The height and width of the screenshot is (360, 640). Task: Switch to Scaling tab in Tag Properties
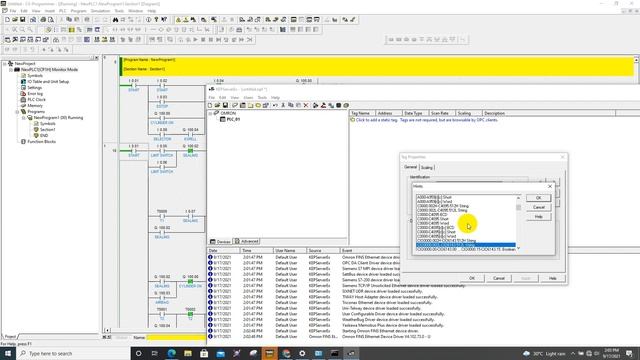pos(427,167)
